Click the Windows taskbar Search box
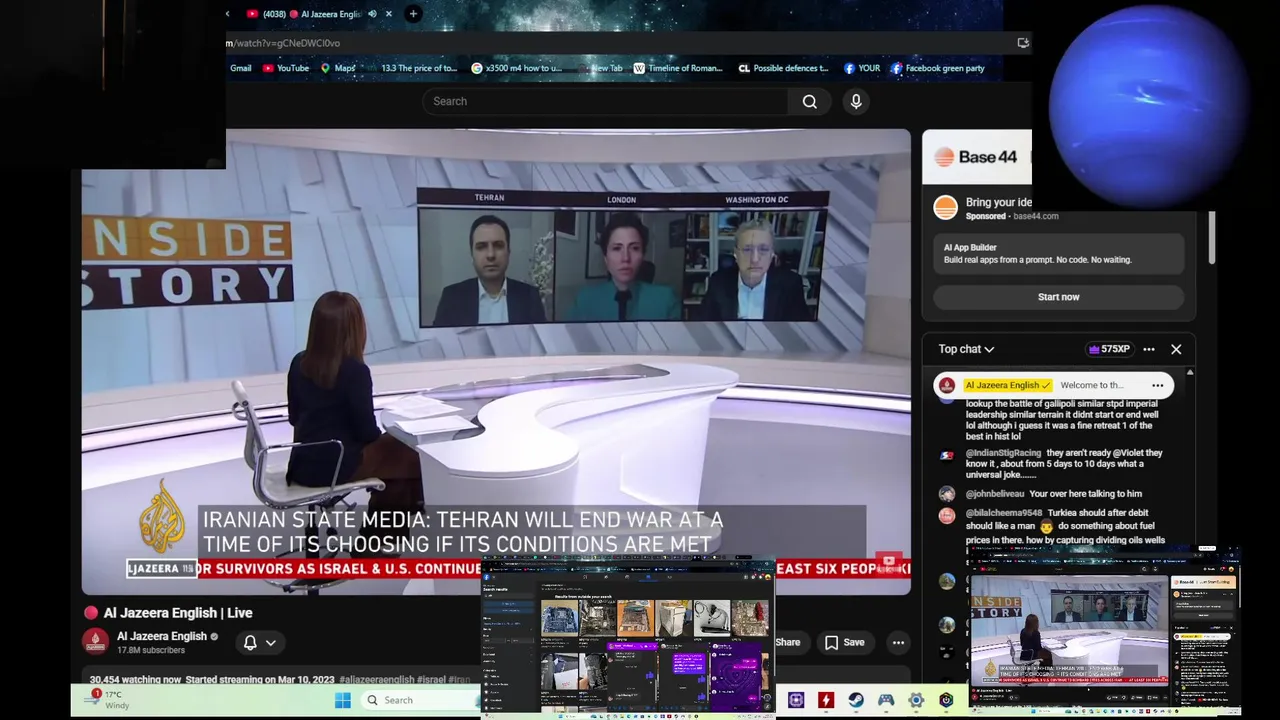This screenshot has width=1280, height=720. click(x=422, y=700)
